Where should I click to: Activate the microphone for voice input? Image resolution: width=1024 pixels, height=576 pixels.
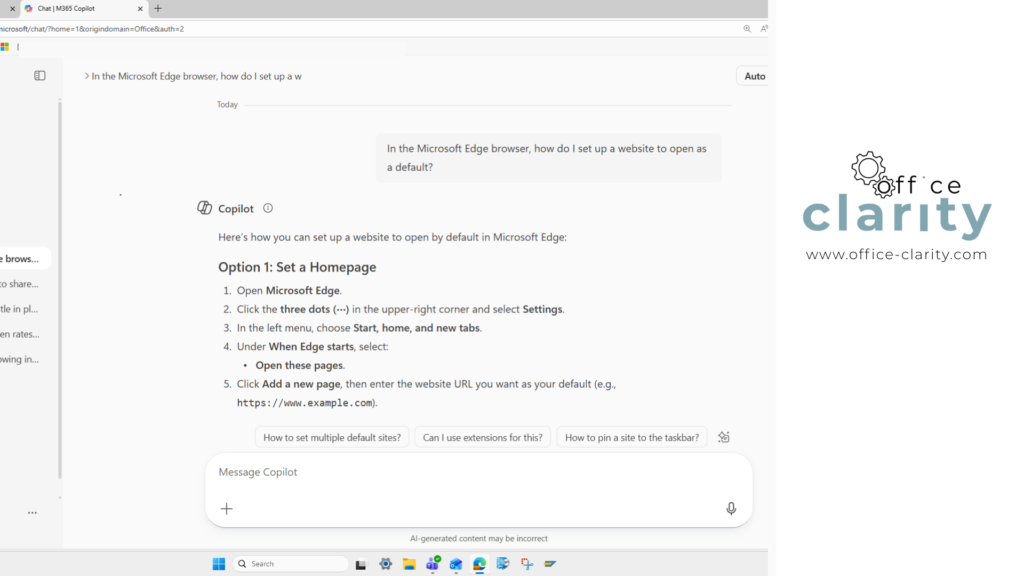tap(731, 508)
